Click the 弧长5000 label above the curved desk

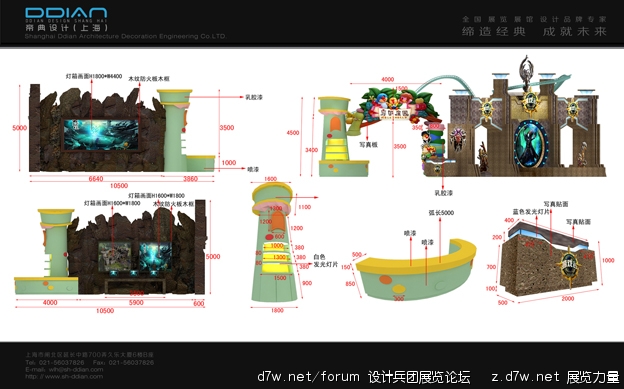441,213
